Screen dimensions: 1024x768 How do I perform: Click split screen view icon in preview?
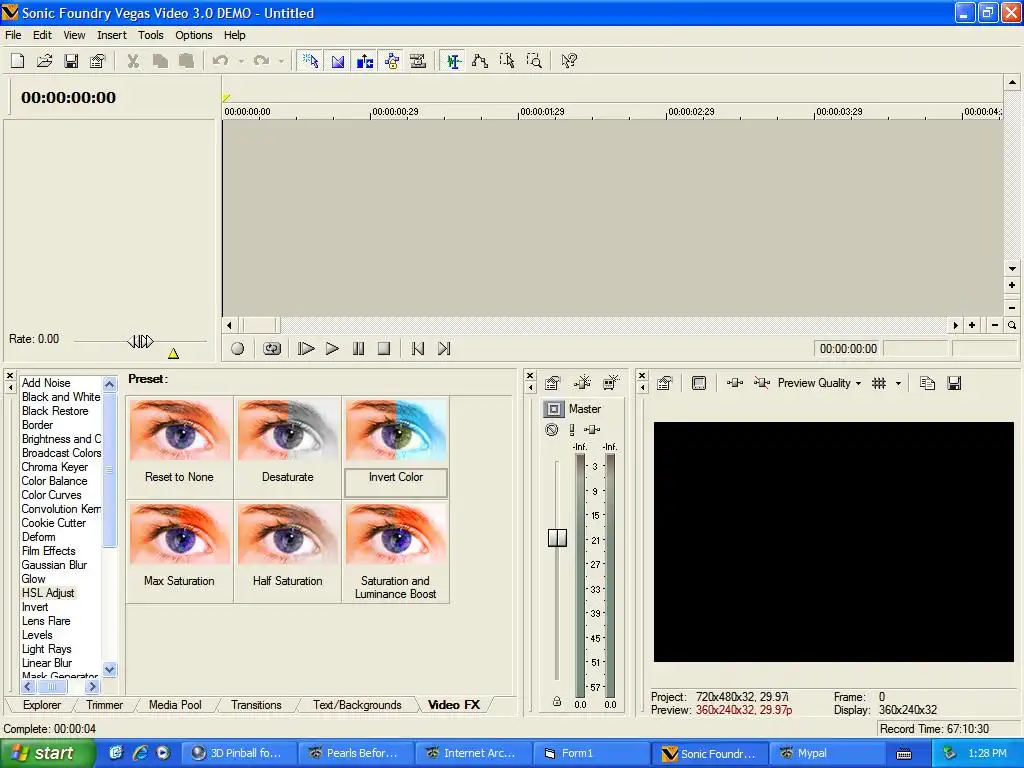(761, 383)
